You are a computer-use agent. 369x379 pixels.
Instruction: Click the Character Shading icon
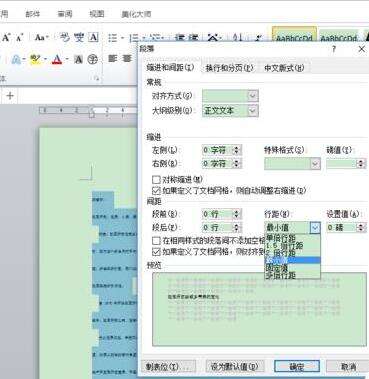(x=78, y=60)
